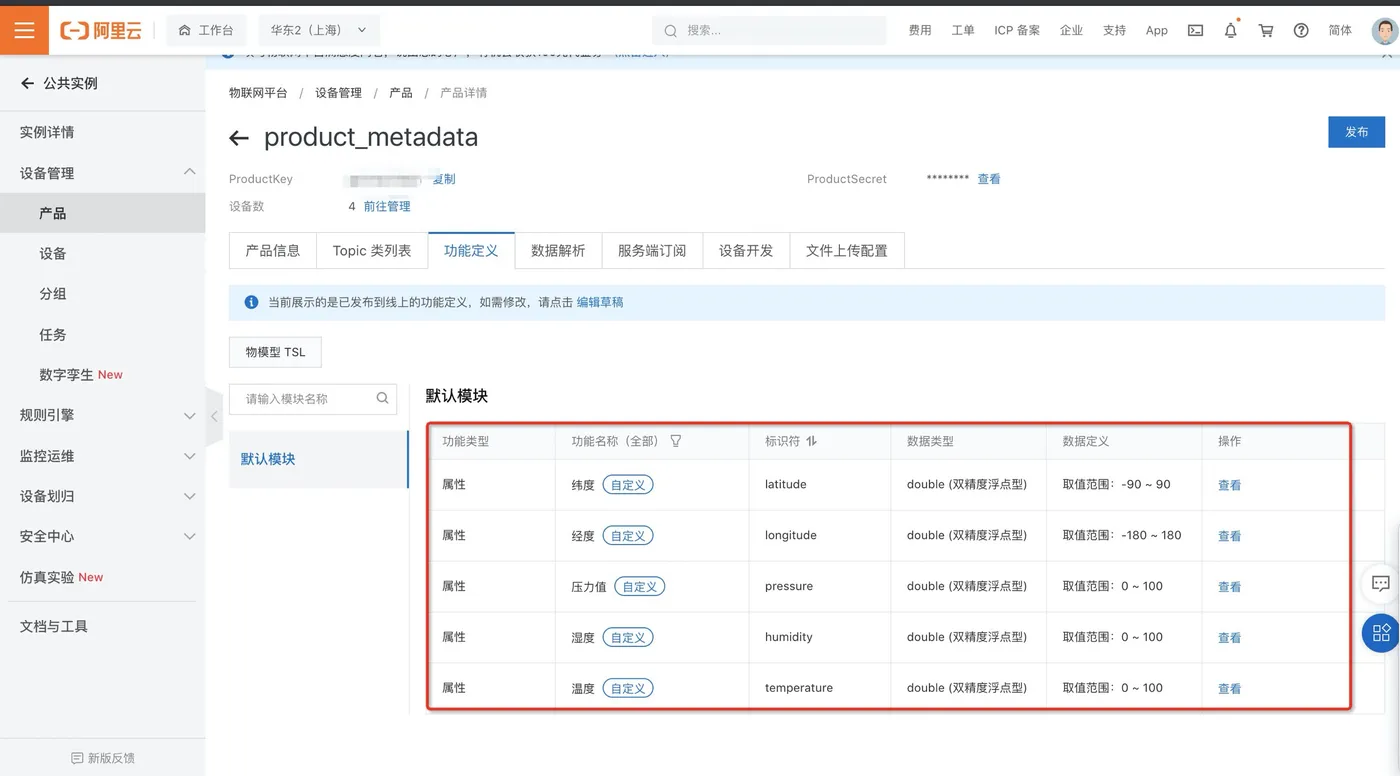View the pressure property details
The height and width of the screenshot is (776, 1400).
click(1229, 587)
